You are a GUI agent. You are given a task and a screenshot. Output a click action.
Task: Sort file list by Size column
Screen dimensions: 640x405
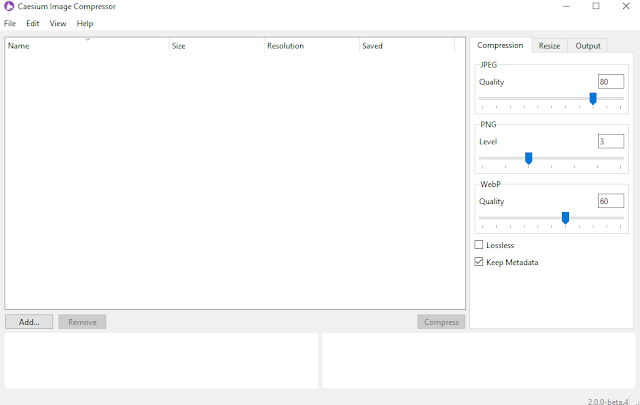(216, 46)
